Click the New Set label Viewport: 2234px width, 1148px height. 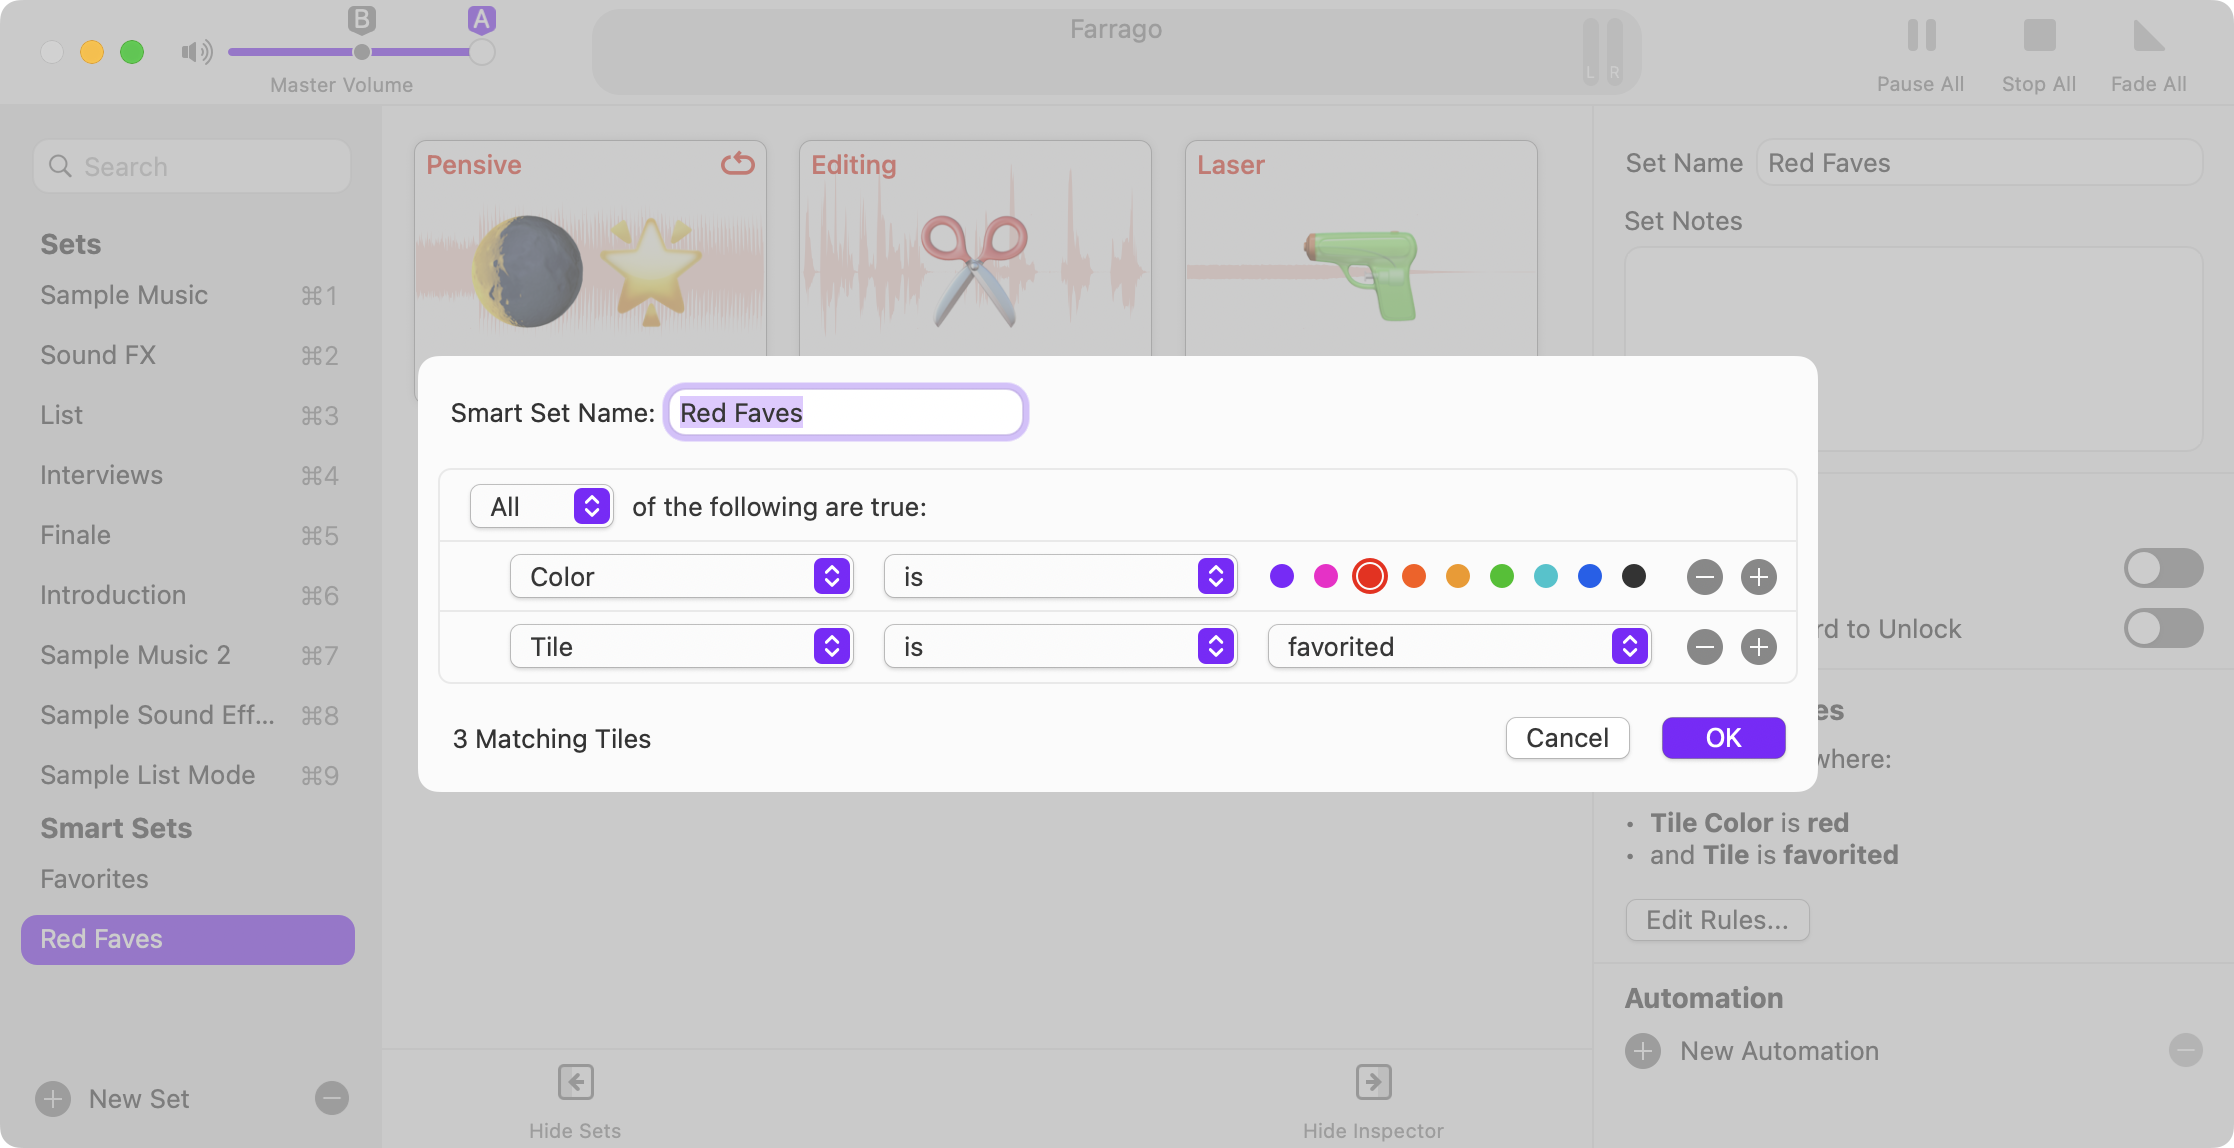139,1099
